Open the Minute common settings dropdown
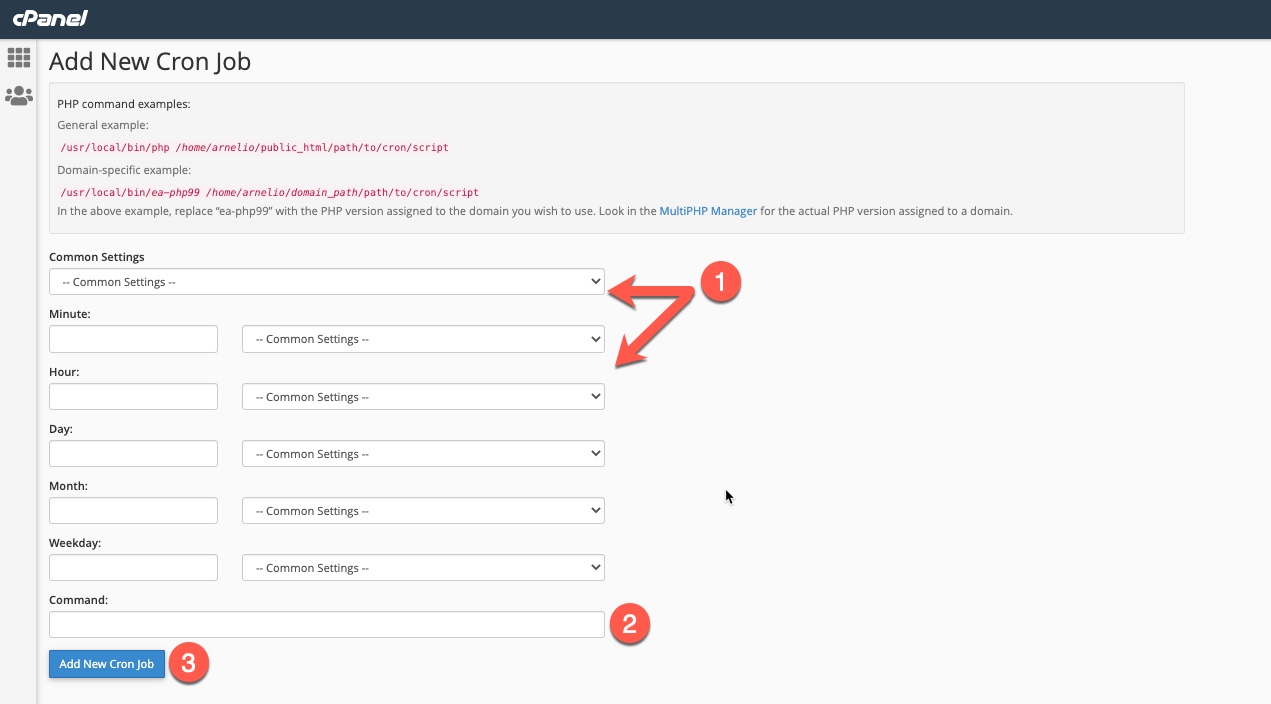Viewport: 1271px width, 704px height. click(423, 339)
